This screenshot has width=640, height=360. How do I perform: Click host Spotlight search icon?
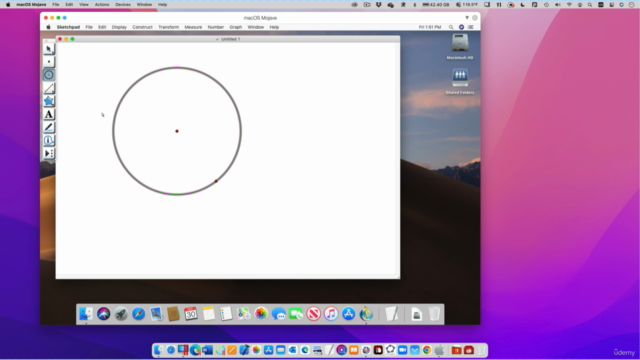pyautogui.click(x=590, y=4)
